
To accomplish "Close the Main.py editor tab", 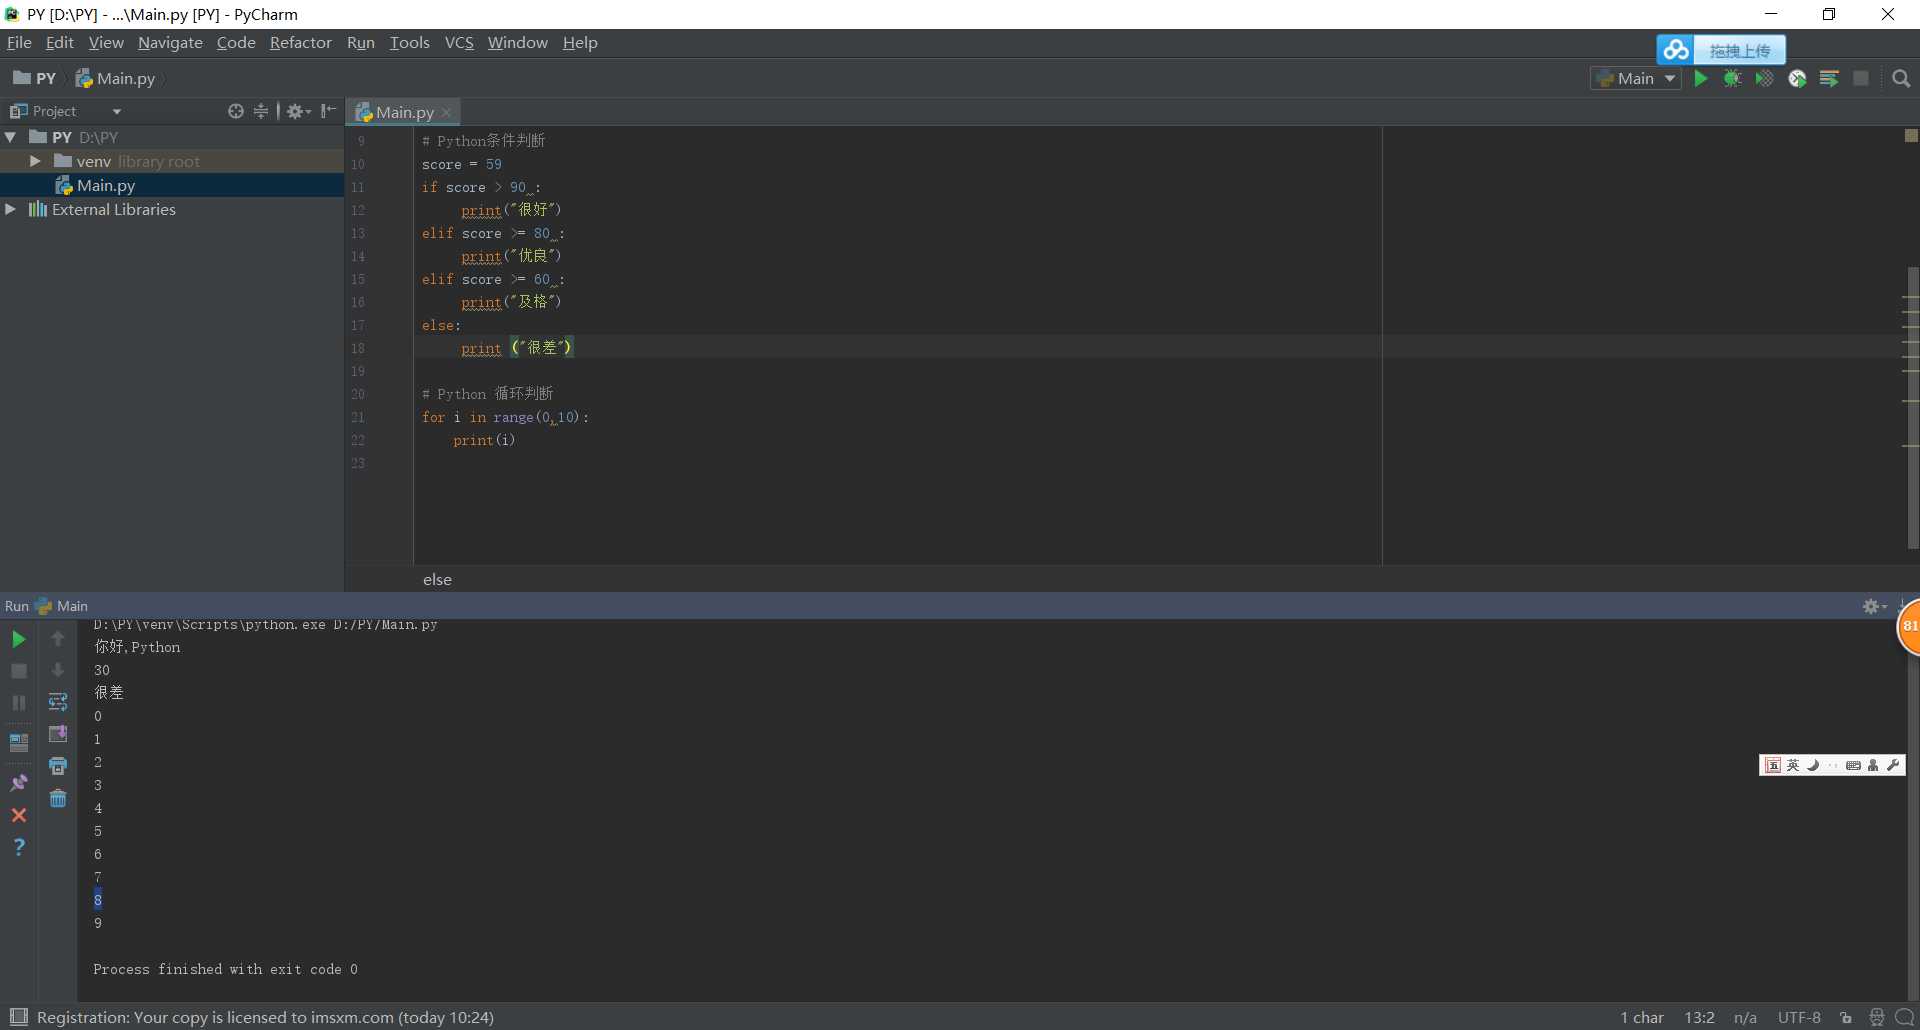I will (447, 113).
